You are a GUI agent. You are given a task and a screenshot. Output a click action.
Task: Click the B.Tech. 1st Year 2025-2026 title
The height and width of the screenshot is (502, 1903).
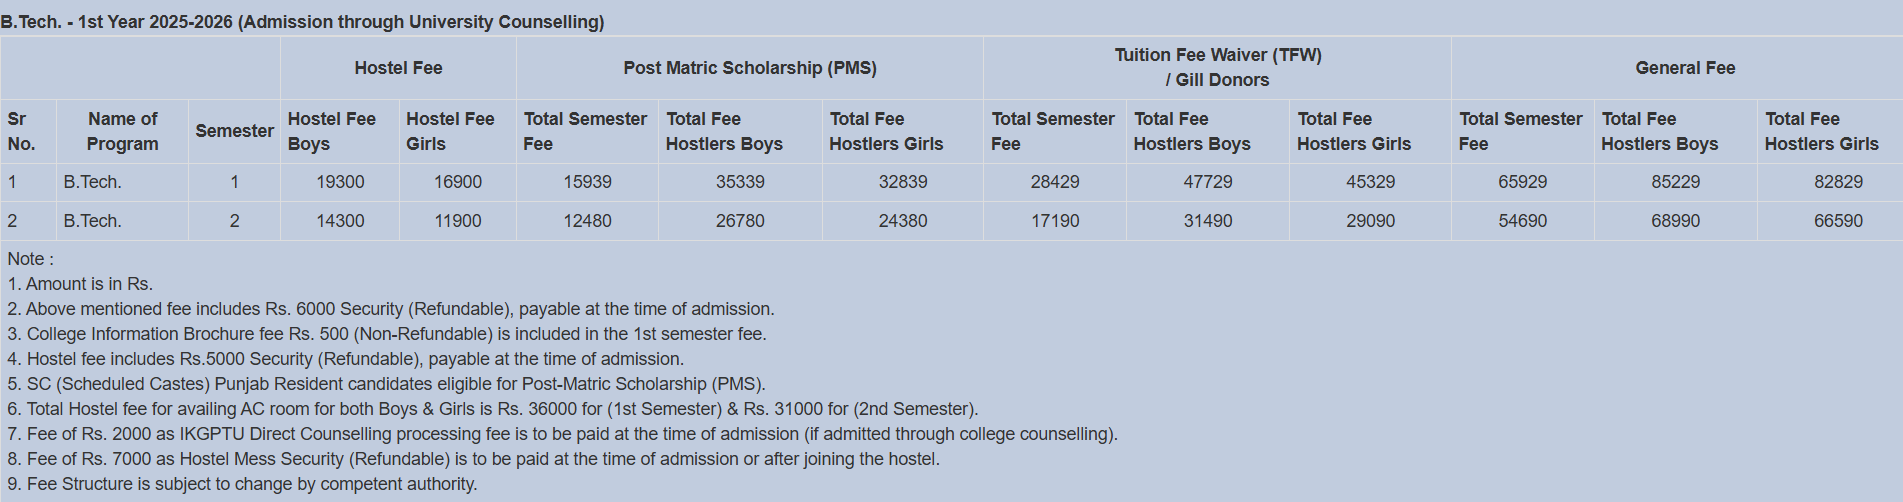[x=302, y=22]
